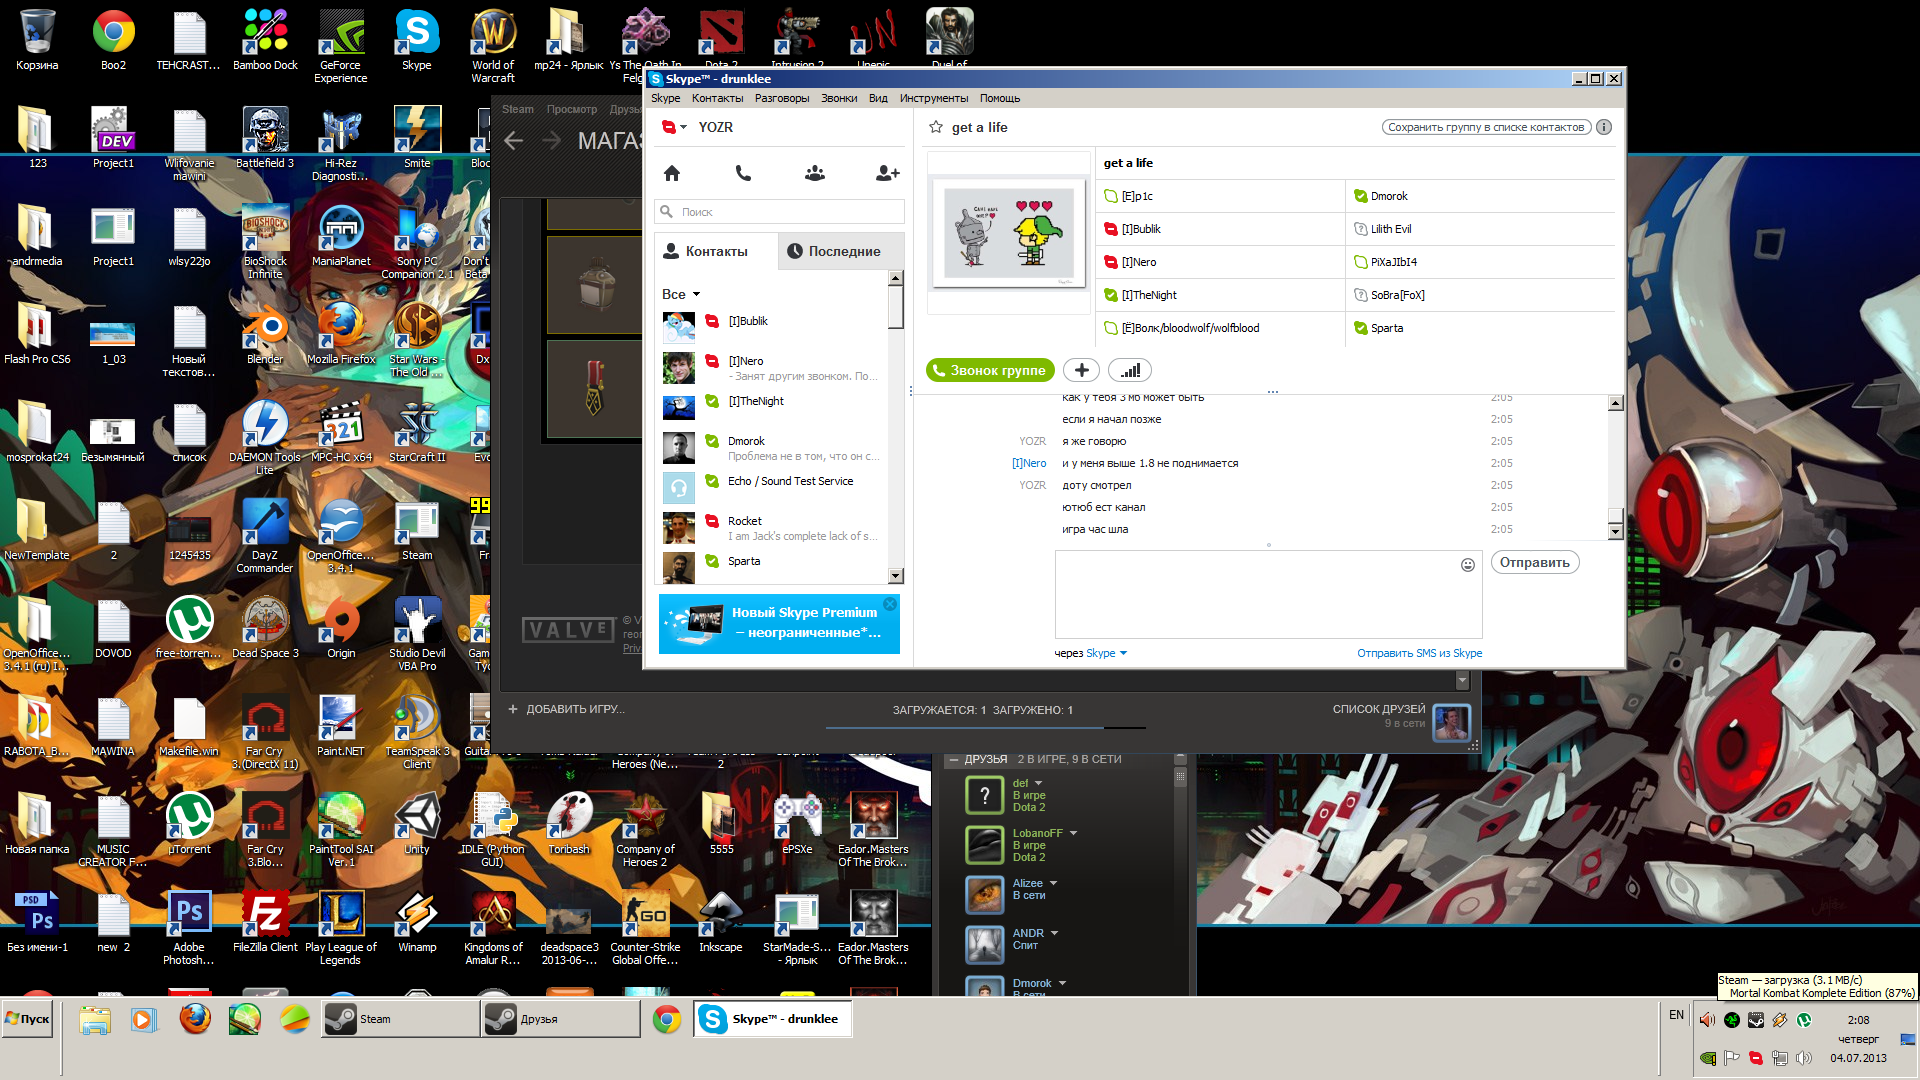This screenshot has width=1920, height=1080.
Task: Open TeamSpeak 3 Client desktop icon
Action: tap(417, 733)
